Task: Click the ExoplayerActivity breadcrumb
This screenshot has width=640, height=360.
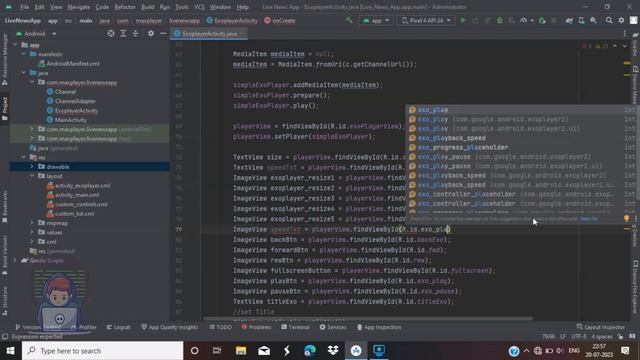Action: 232,20
